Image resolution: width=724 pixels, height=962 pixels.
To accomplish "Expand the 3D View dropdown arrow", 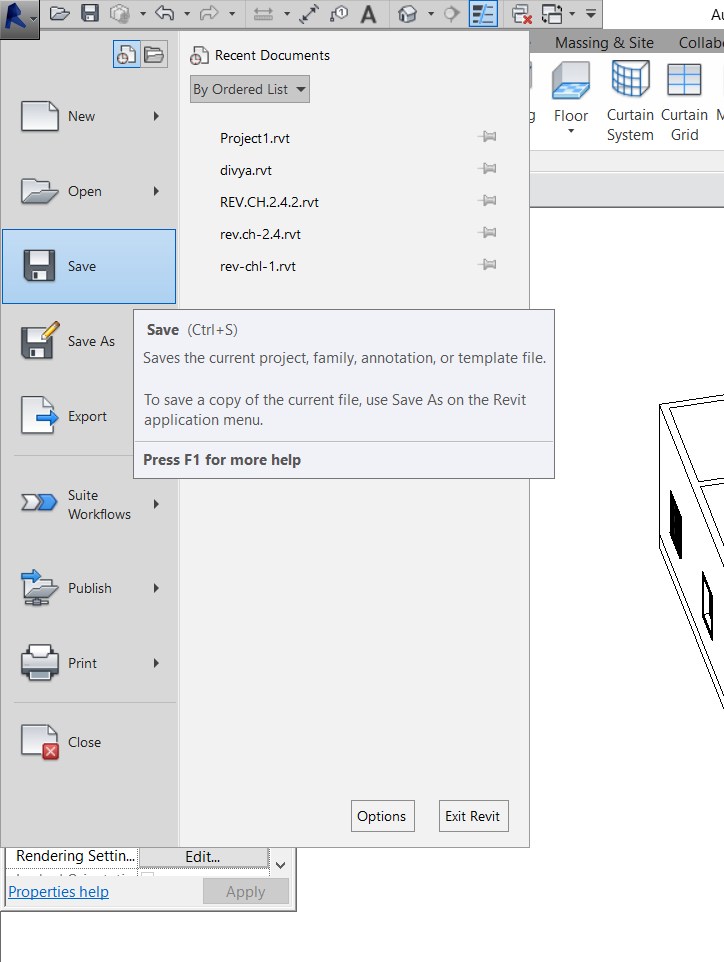I will coord(431,14).
